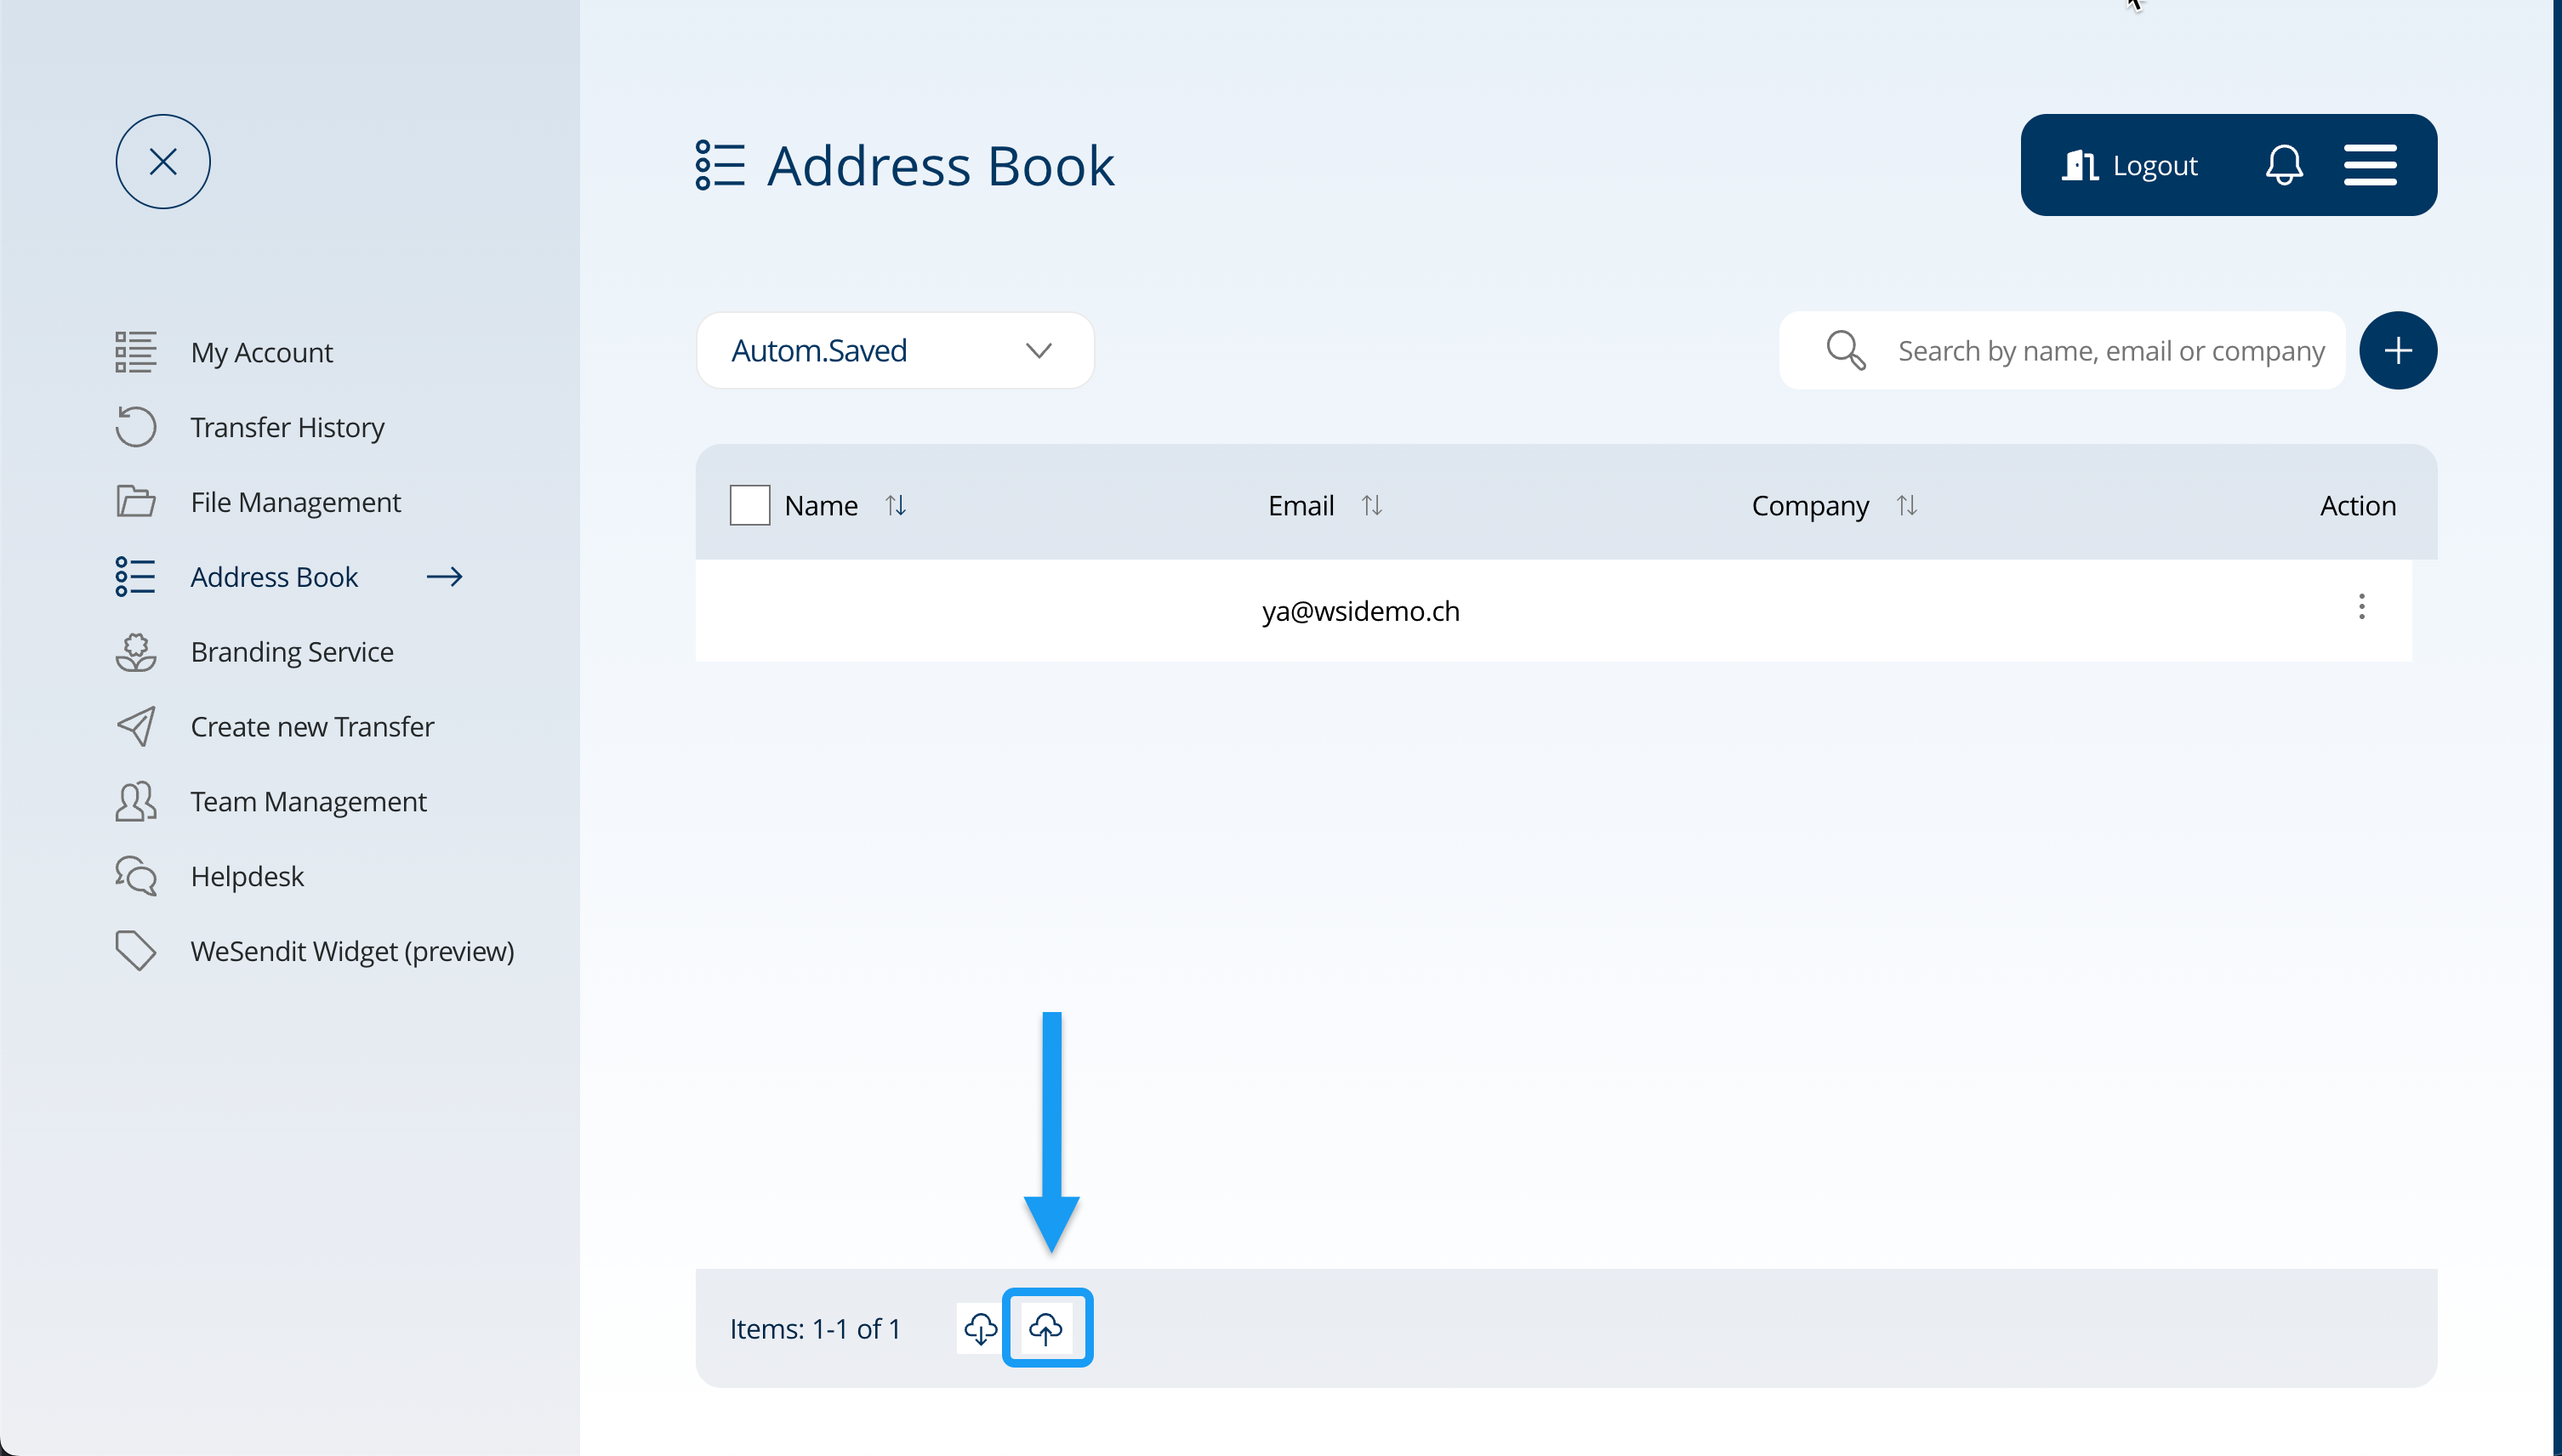Viewport: 2562px width, 1456px height.
Task: Sort by Email column arrows
Action: [x=1371, y=505]
